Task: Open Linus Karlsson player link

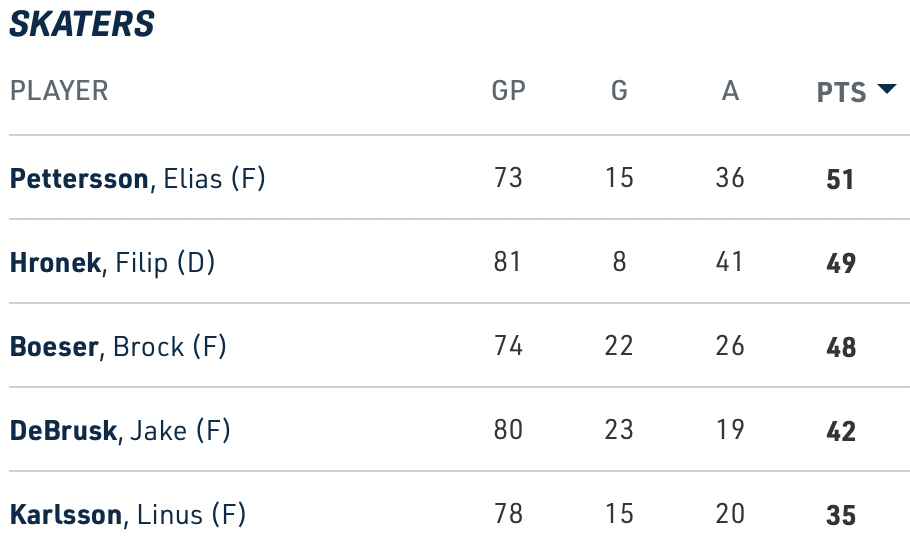Action: point(127,515)
